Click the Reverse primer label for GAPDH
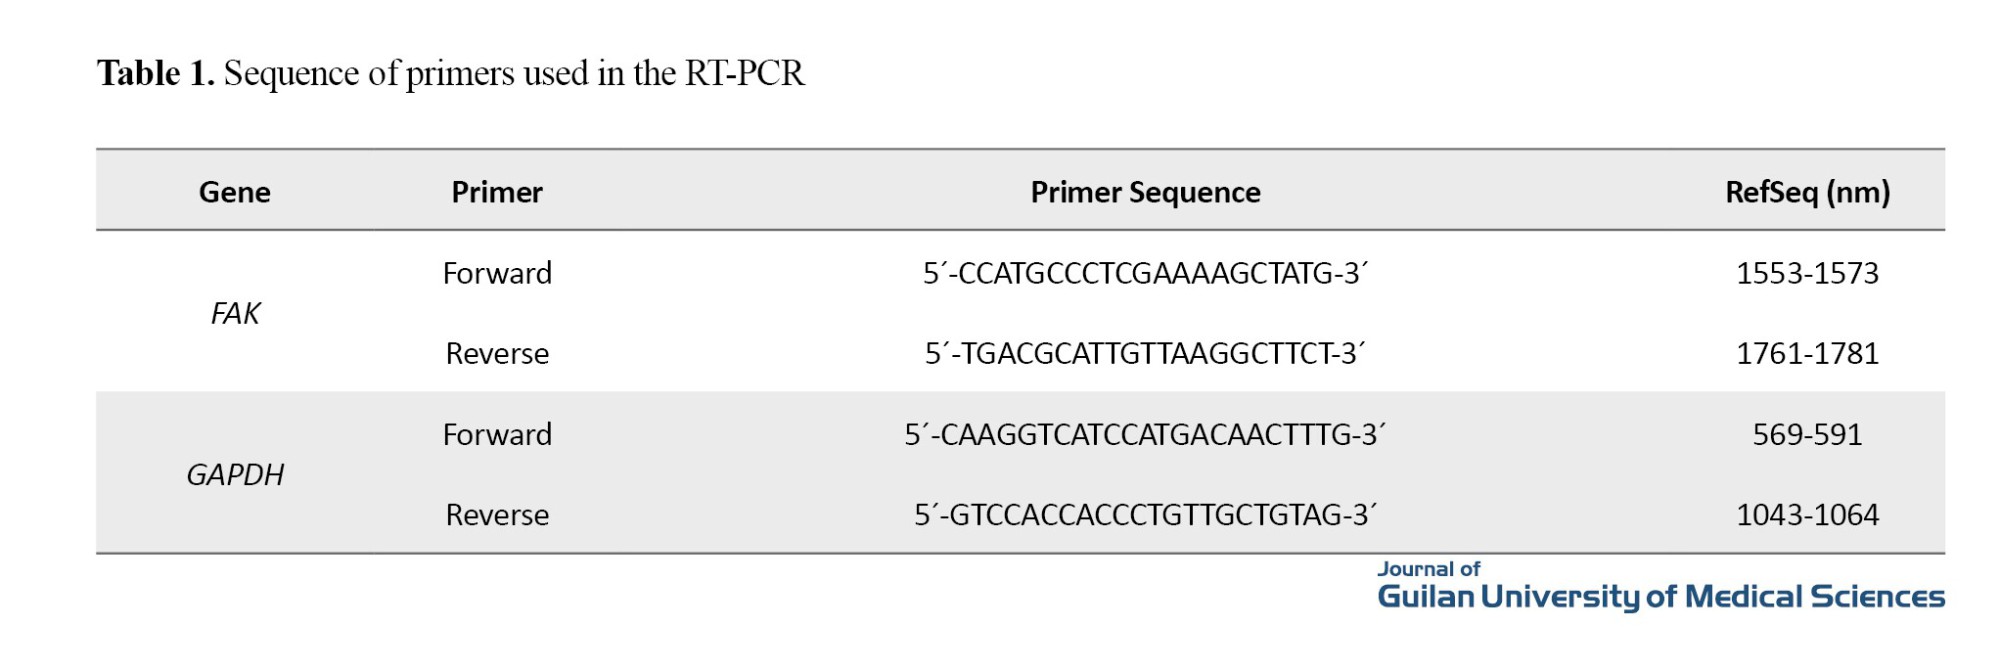The image size is (2000, 670). pyautogui.click(x=497, y=515)
